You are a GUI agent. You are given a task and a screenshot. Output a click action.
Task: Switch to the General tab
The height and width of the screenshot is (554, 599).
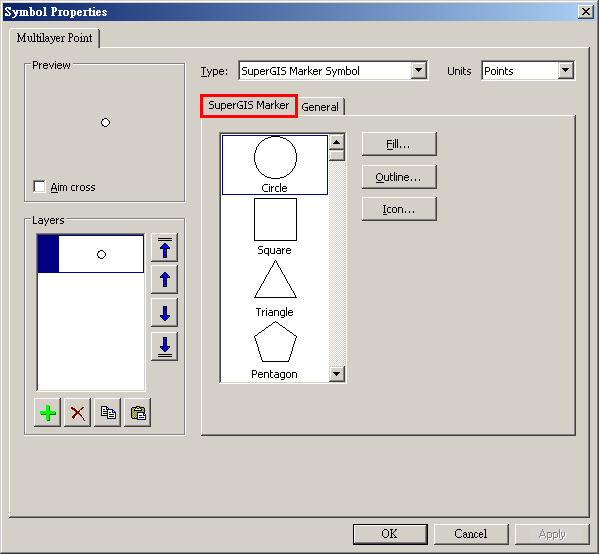point(320,107)
